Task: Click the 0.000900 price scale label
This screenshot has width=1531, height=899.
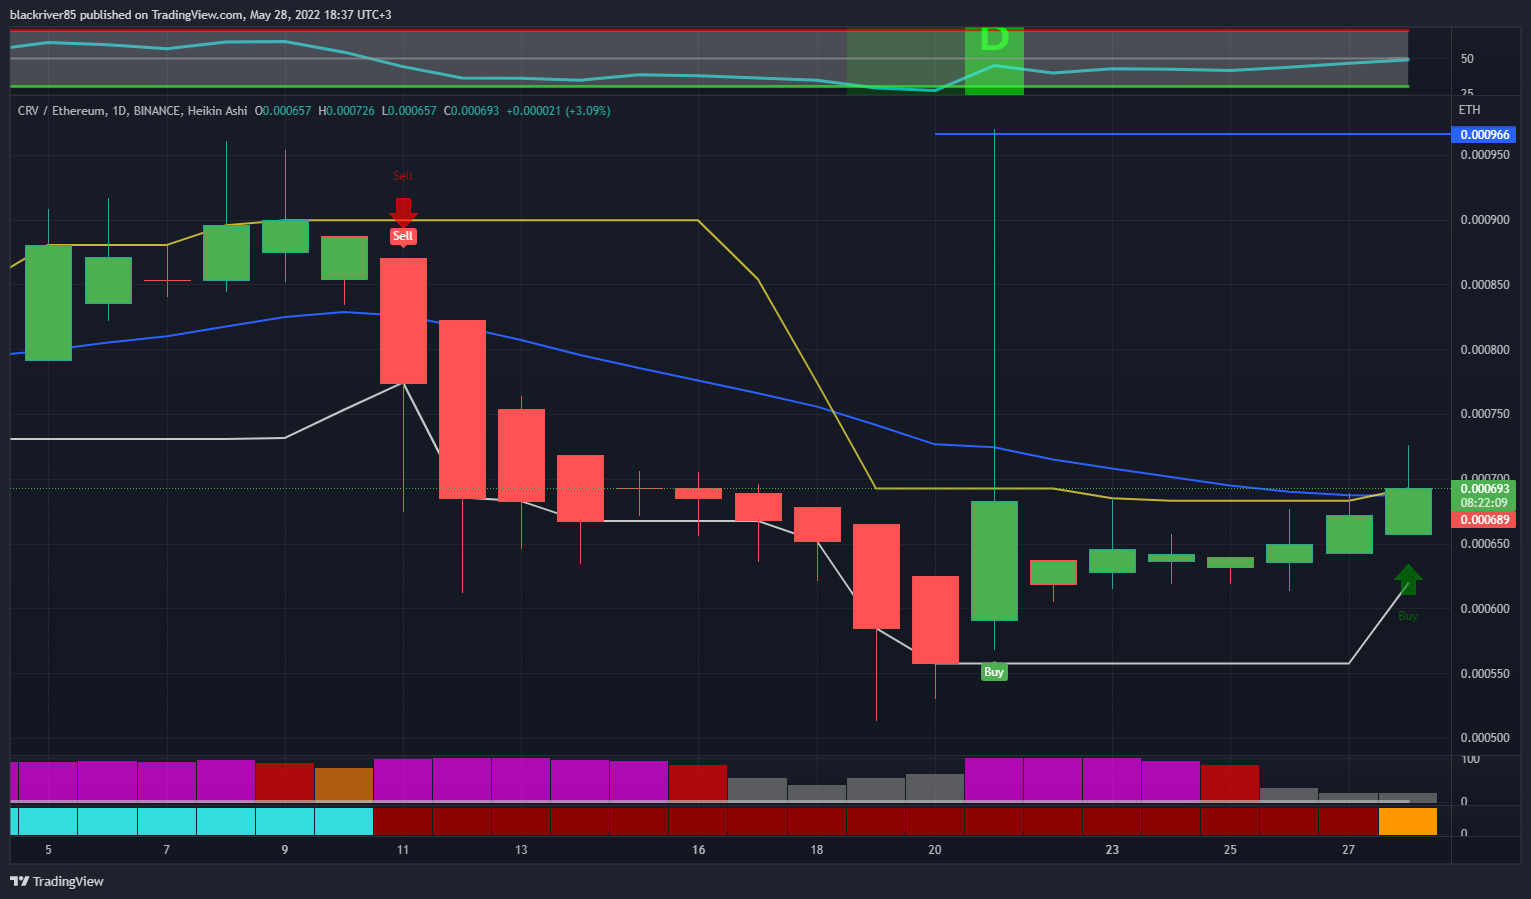Action: [x=1484, y=220]
